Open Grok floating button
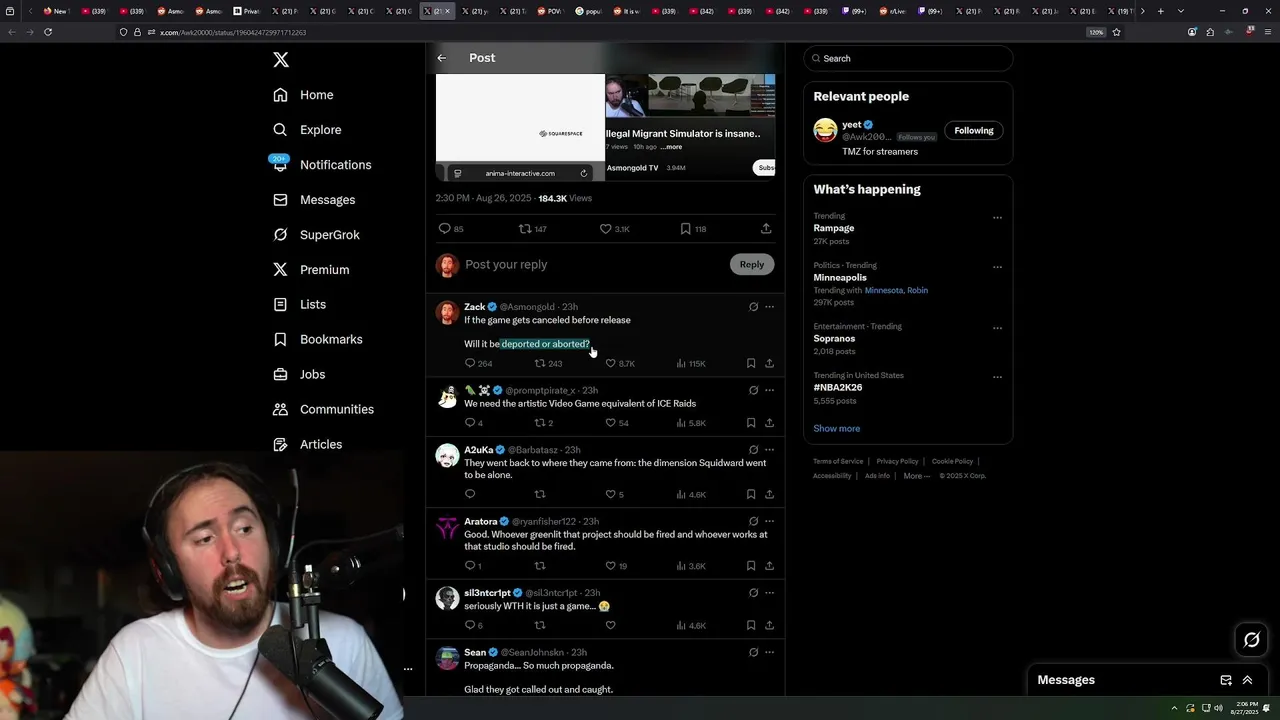This screenshot has width=1280, height=720. click(x=1251, y=640)
